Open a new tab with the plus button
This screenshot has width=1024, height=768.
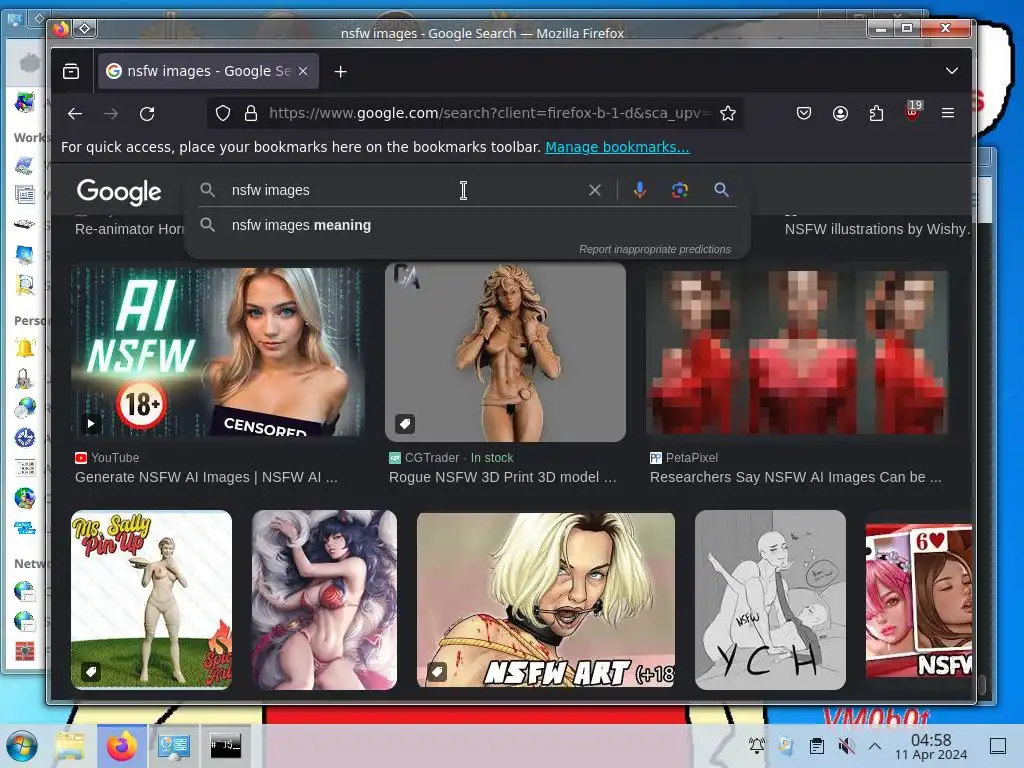(x=340, y=71)
